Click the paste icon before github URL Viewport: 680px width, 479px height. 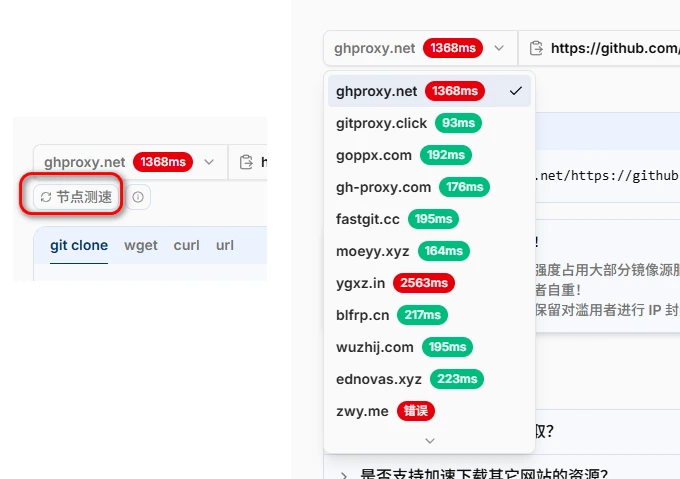(536, 48)
